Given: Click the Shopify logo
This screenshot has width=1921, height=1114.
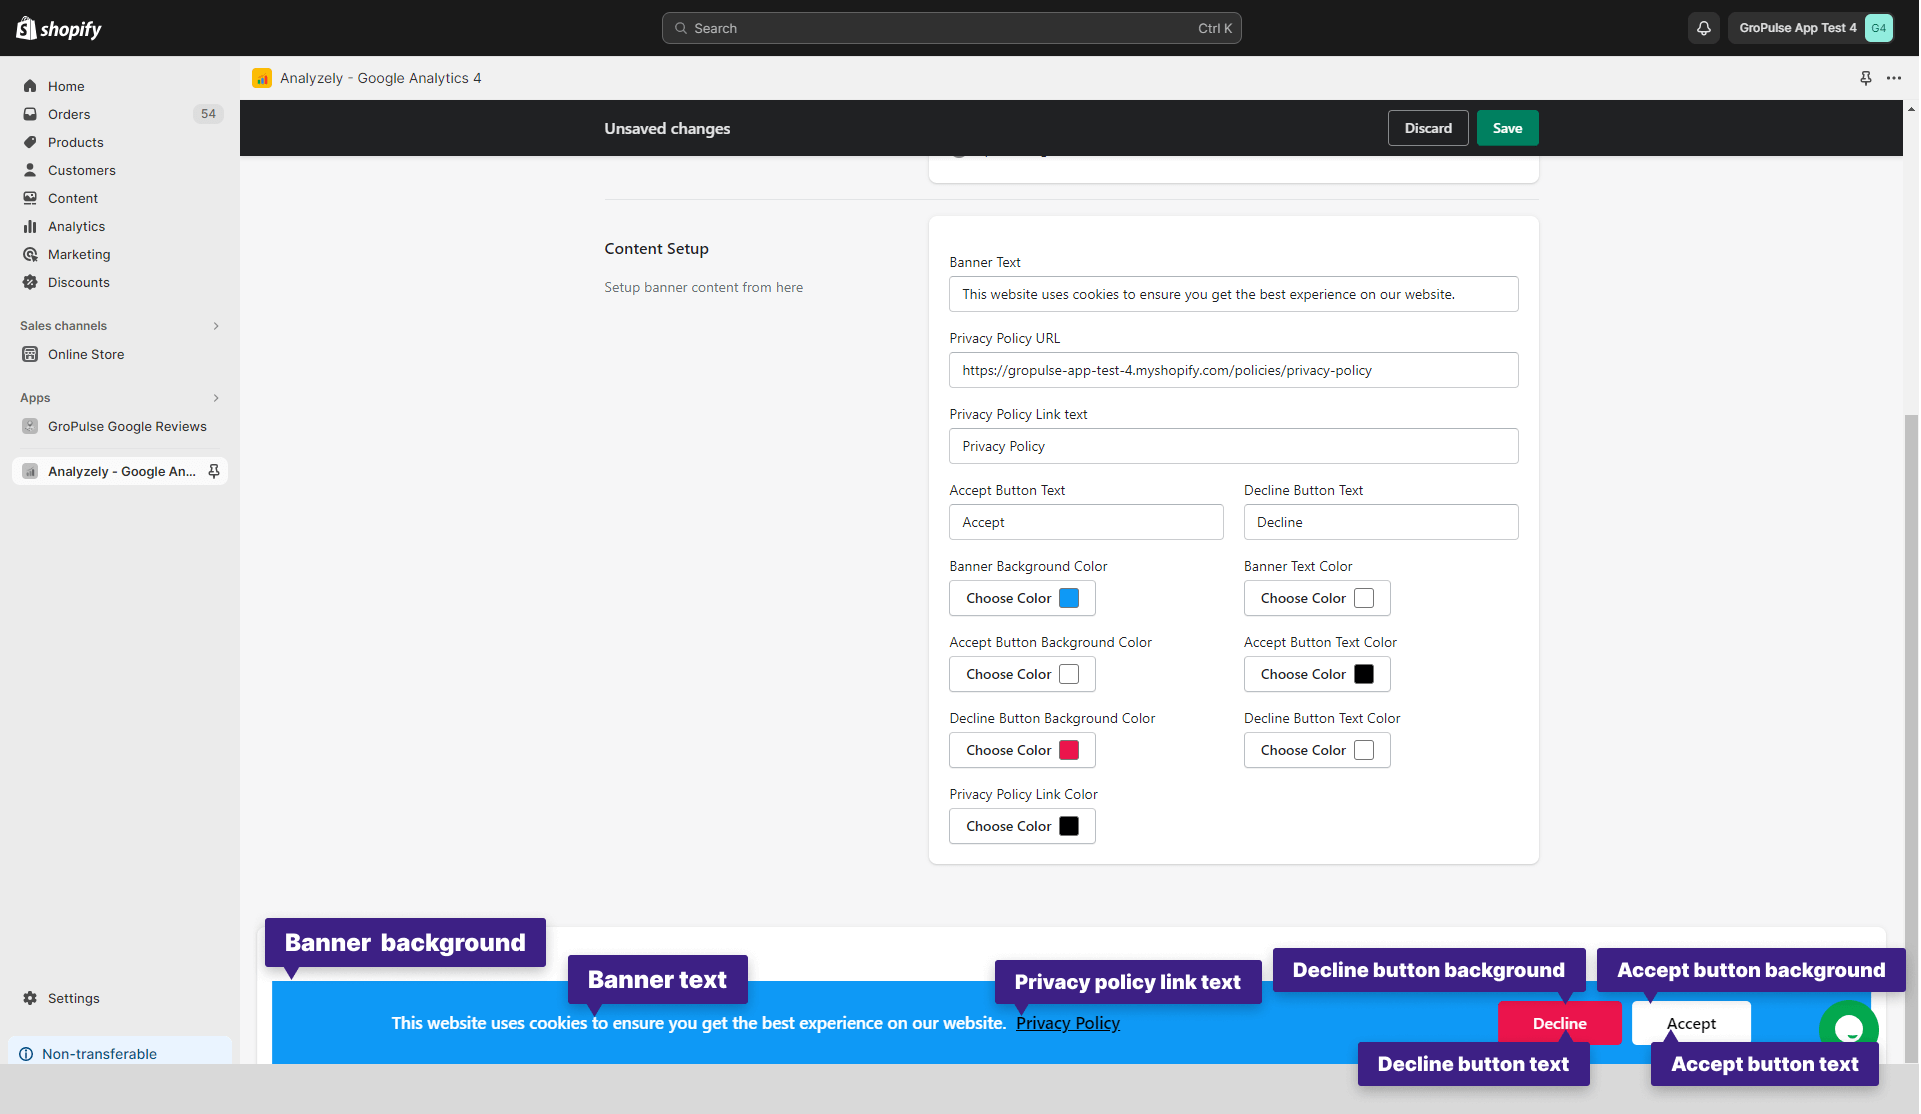Looking at the screenshot, I should (x=59, y=28).
